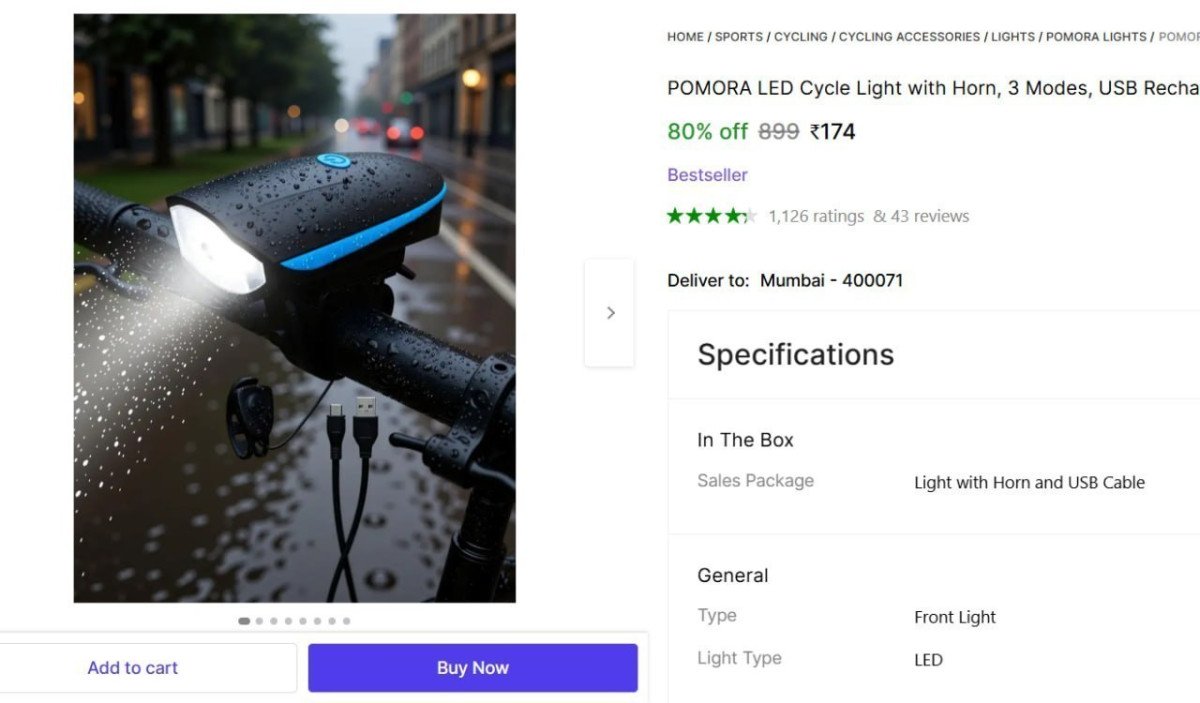Navigate to CYCLING breadcrumb link
The width and height of the screenshot is (1200, 703).
click(800, 37)
